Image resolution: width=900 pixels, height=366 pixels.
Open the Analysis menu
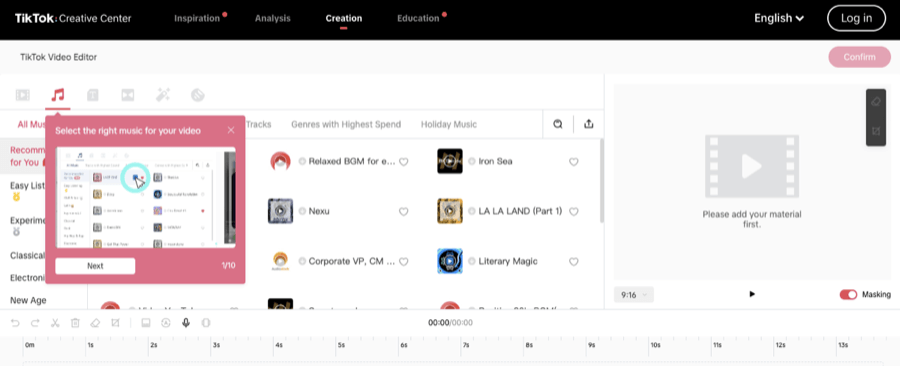coord(273,18)
